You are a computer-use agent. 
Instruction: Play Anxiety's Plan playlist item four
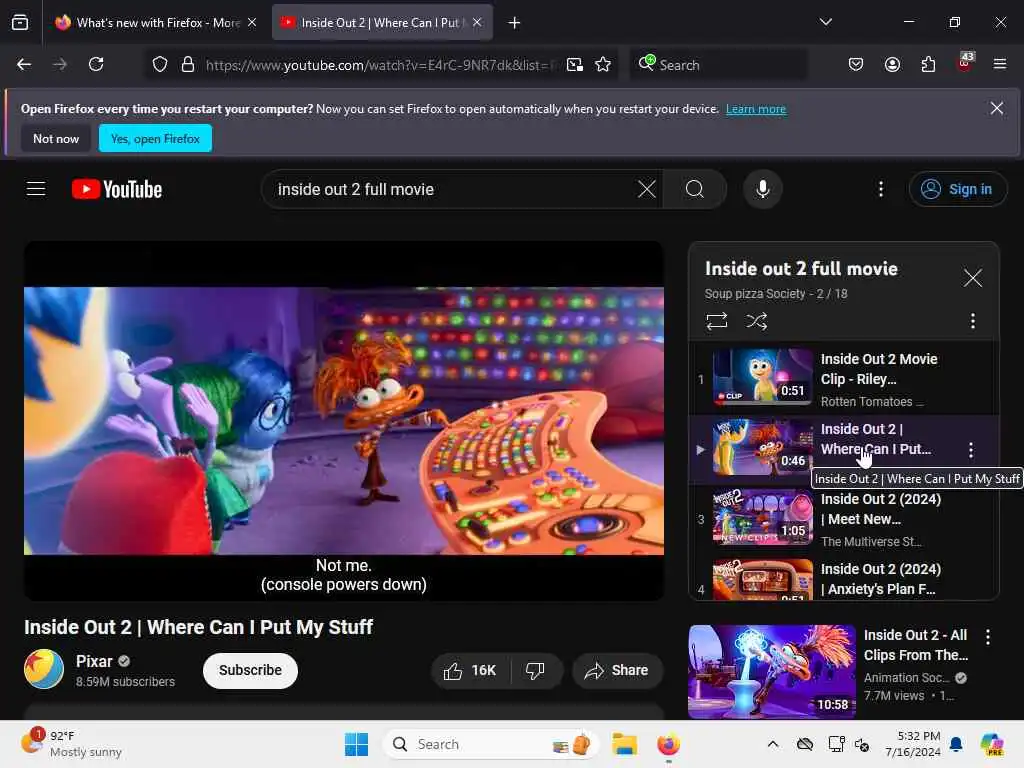[843, 577]
